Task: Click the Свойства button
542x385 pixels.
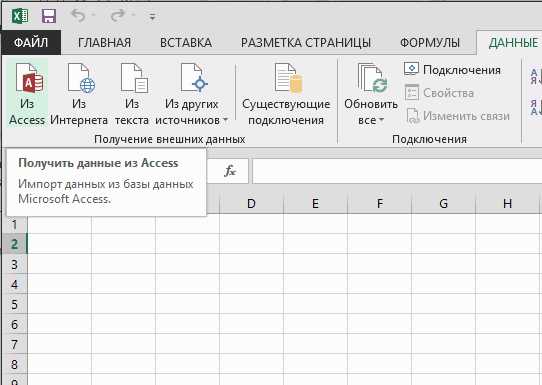Action: pyautogui.click(x=439, y=93)
